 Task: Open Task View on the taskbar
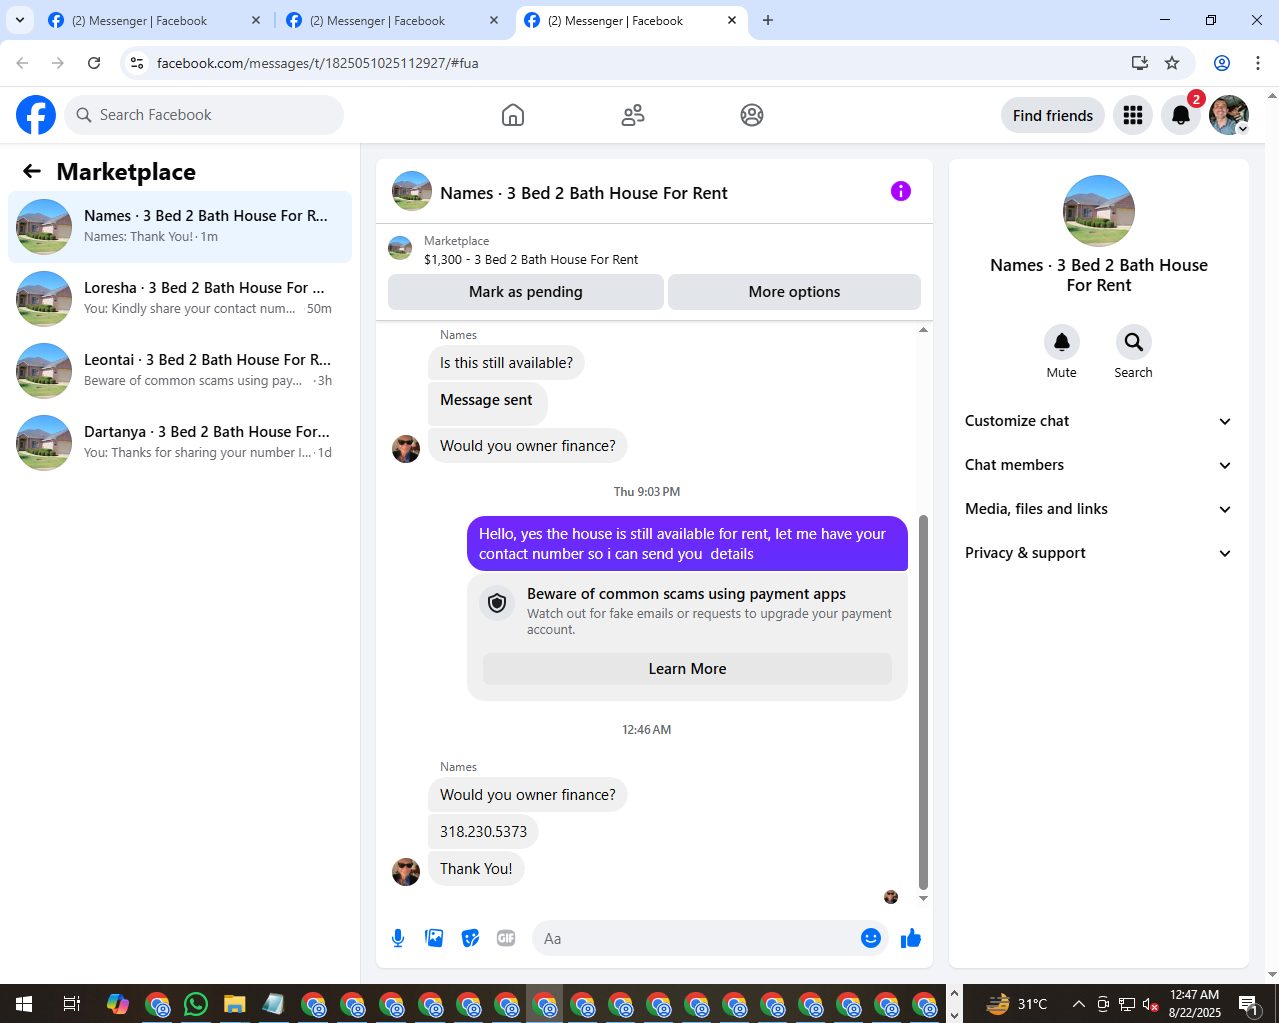(72, 1004)
